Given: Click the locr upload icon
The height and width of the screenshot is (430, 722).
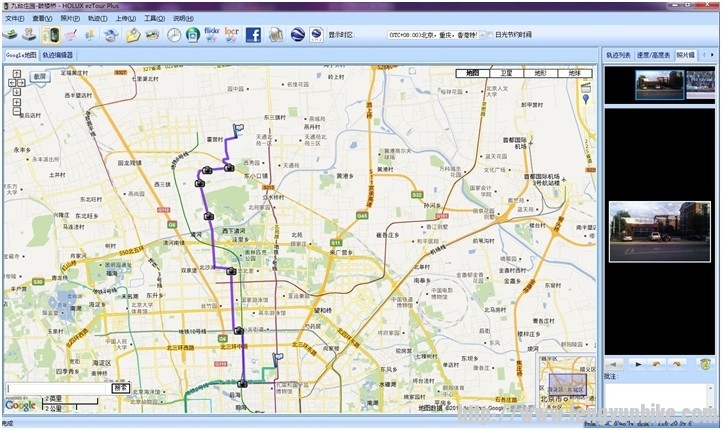Looking at the screenshot, I should (232, 35).
